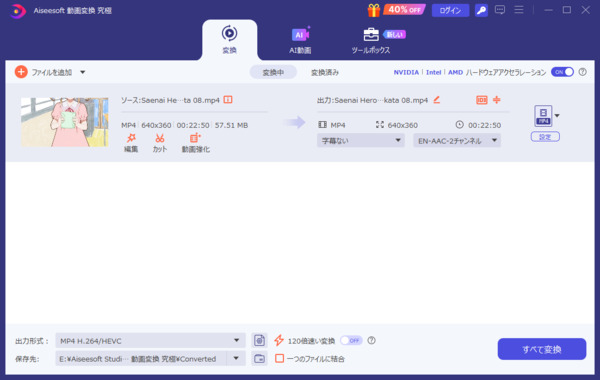The image size is (600, 380).
Task: Click the AMD label
Action: click(455, 72)
